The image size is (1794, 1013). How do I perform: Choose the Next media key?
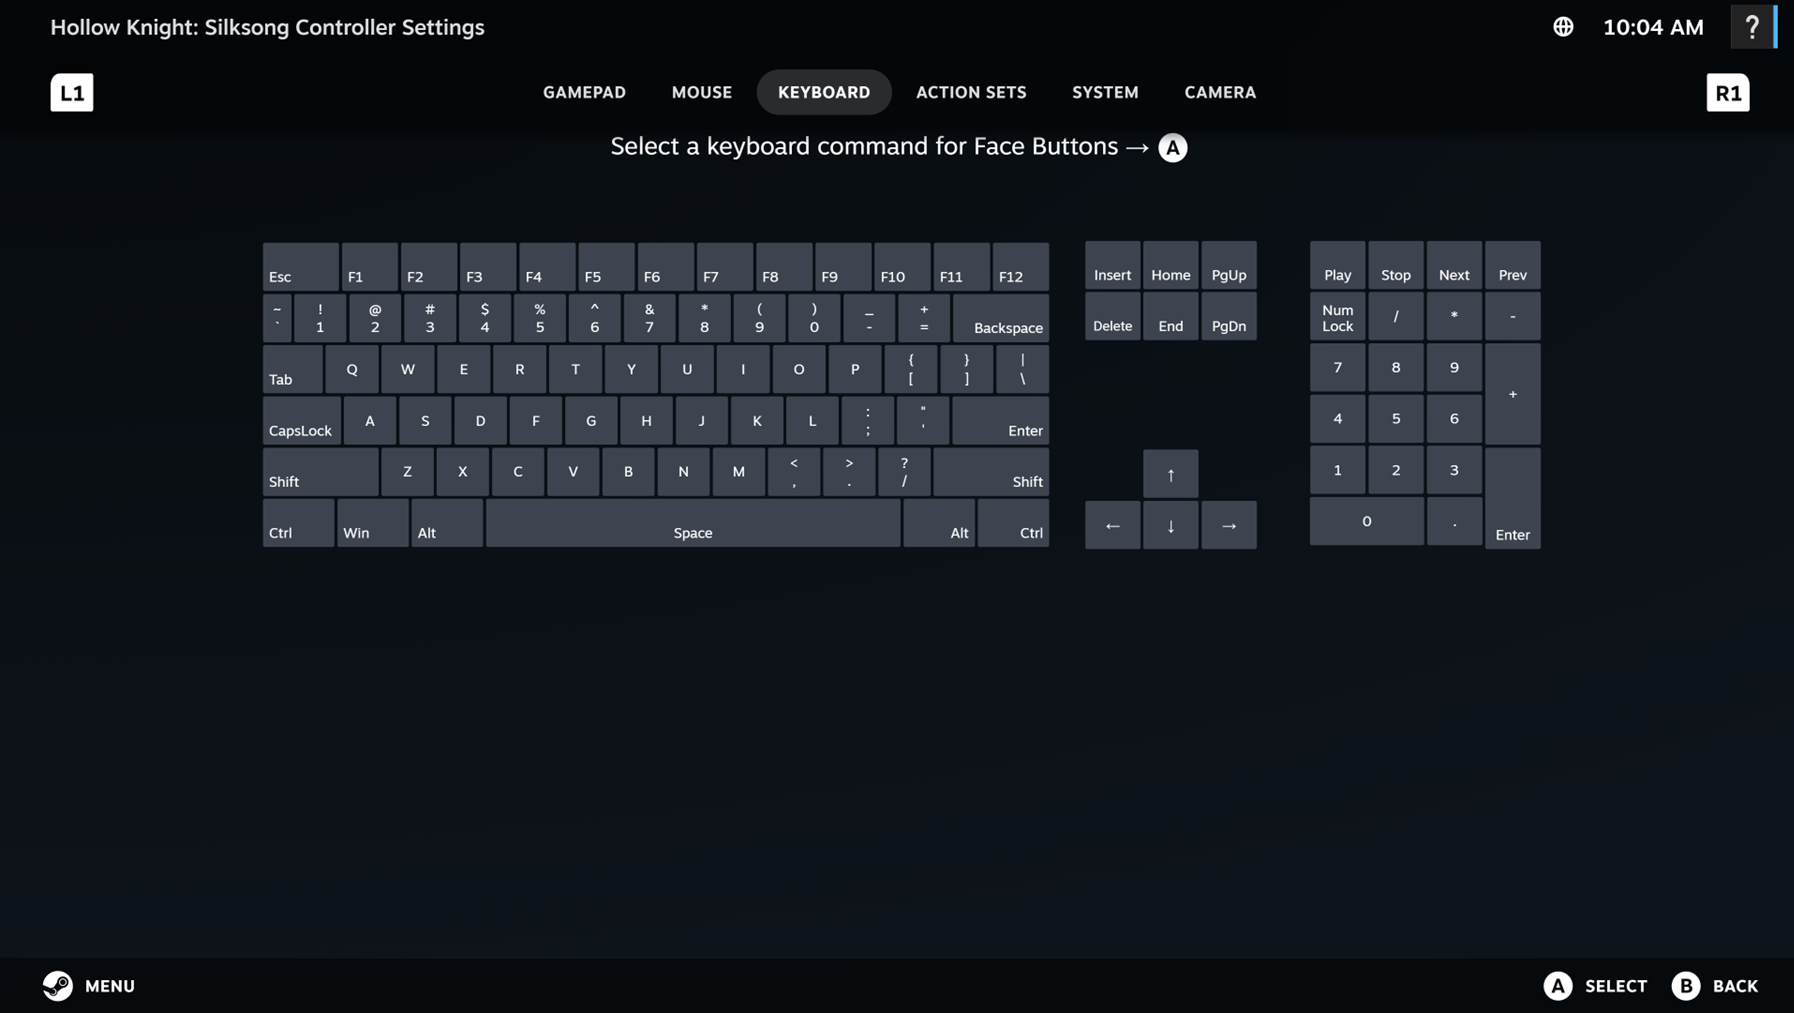tap(1454, 266)
